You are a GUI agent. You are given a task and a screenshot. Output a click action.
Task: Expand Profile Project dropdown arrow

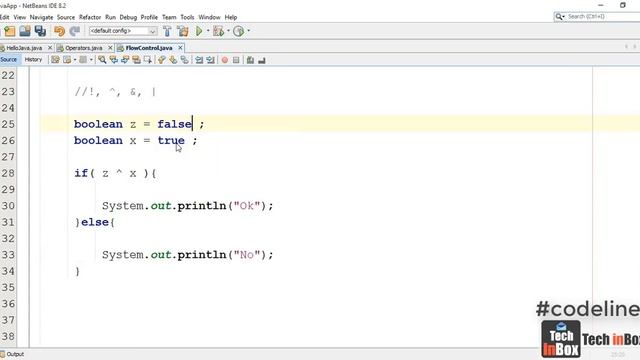(x=248, y=31)
